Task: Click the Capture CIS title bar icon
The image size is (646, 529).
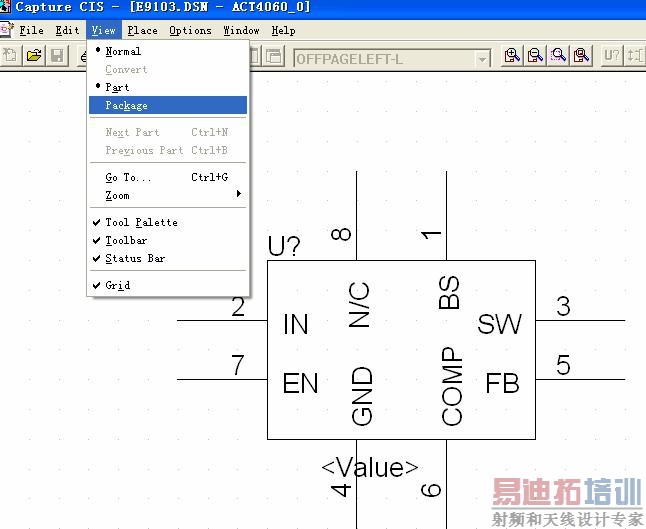Action: [x=5, y=6]
